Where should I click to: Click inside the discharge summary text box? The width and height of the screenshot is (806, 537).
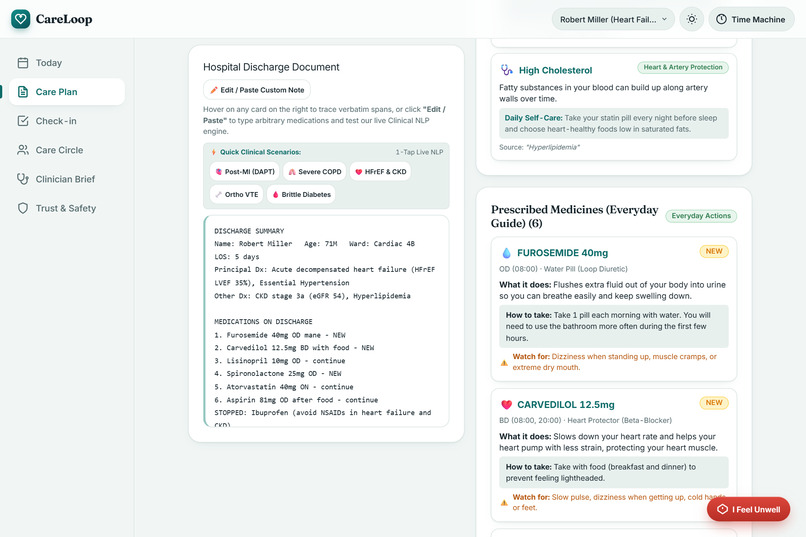pyautogui.click(x=326, y=321)
